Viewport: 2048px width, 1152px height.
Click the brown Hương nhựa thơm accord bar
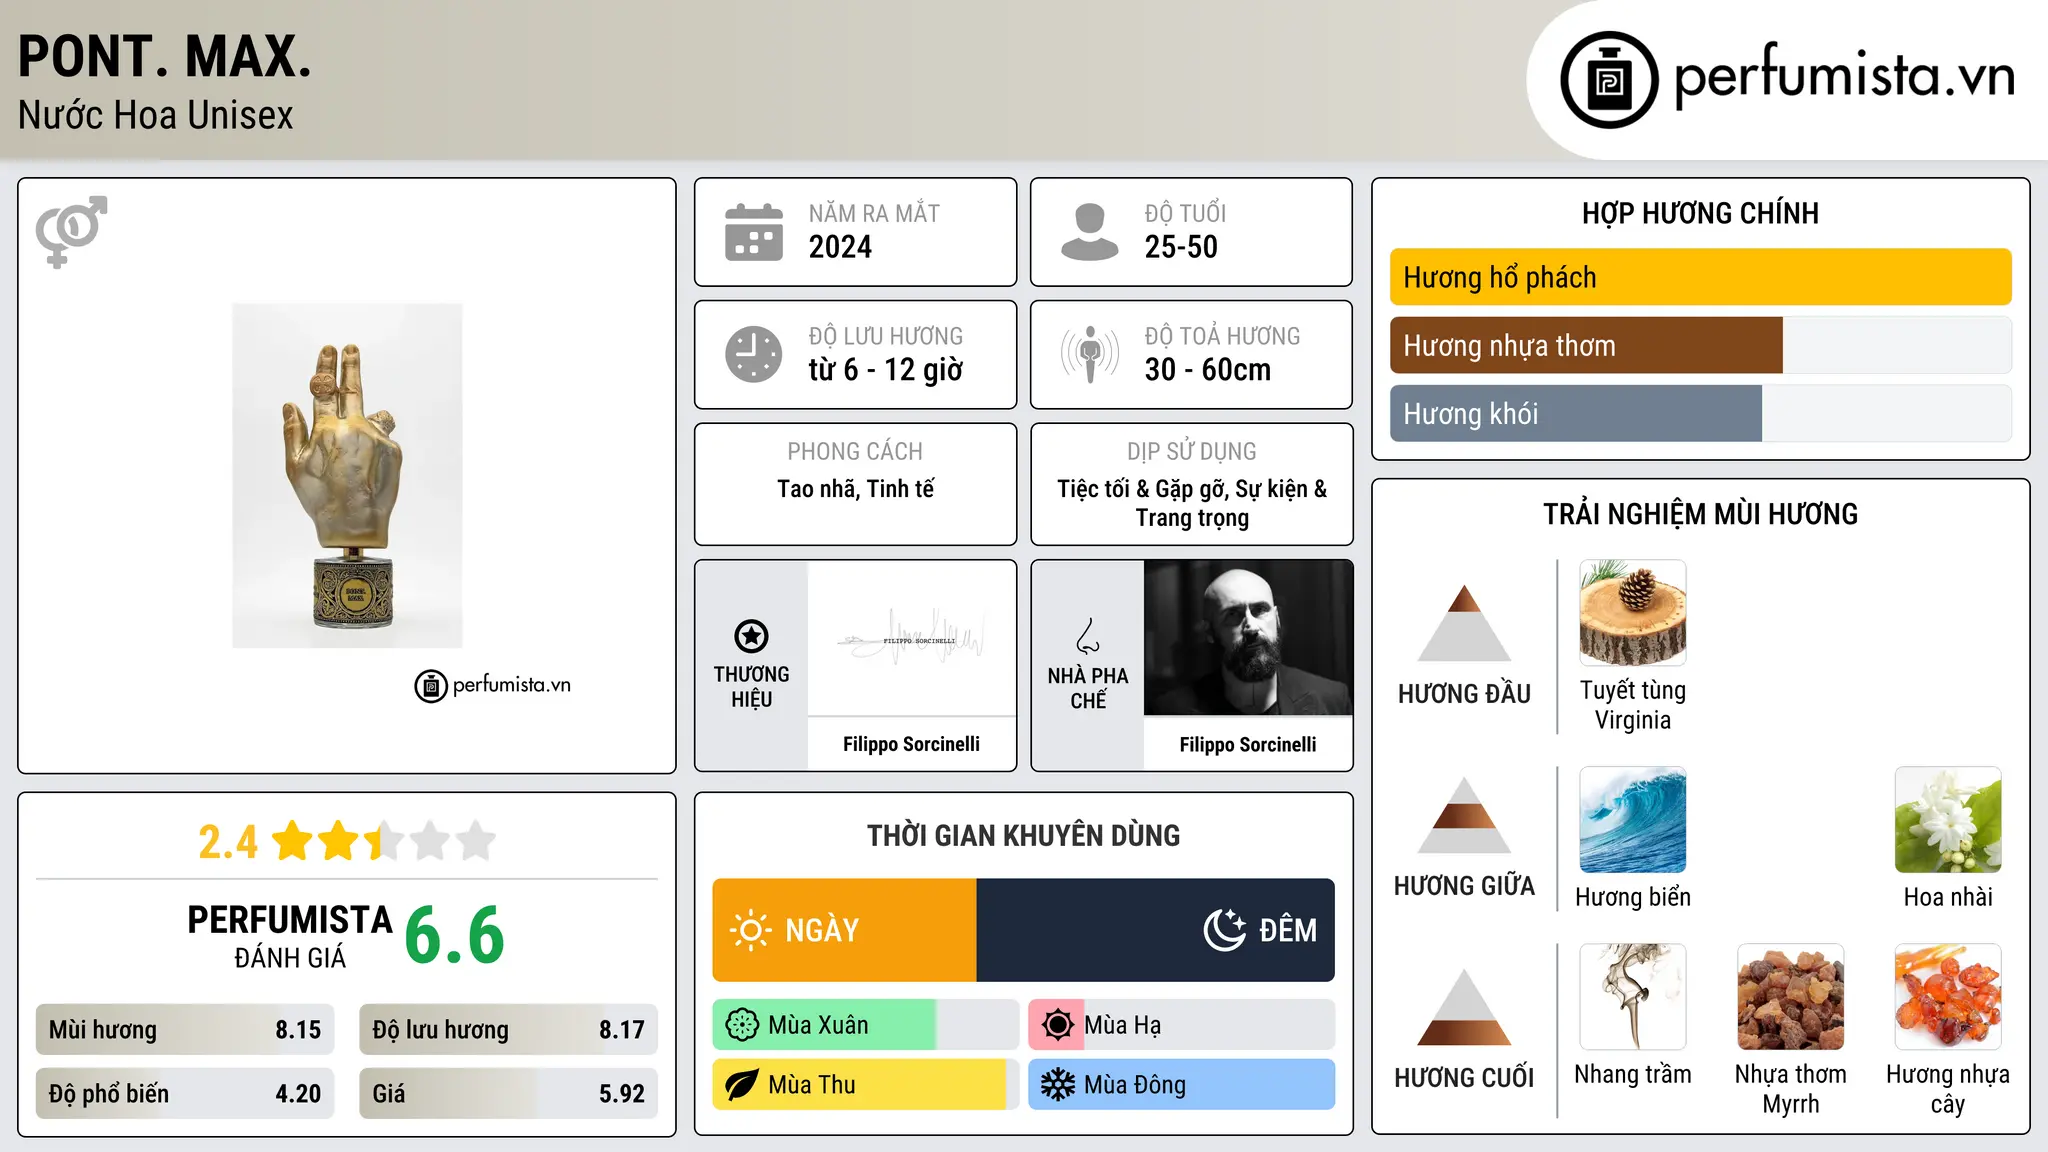coord(1586,346)
